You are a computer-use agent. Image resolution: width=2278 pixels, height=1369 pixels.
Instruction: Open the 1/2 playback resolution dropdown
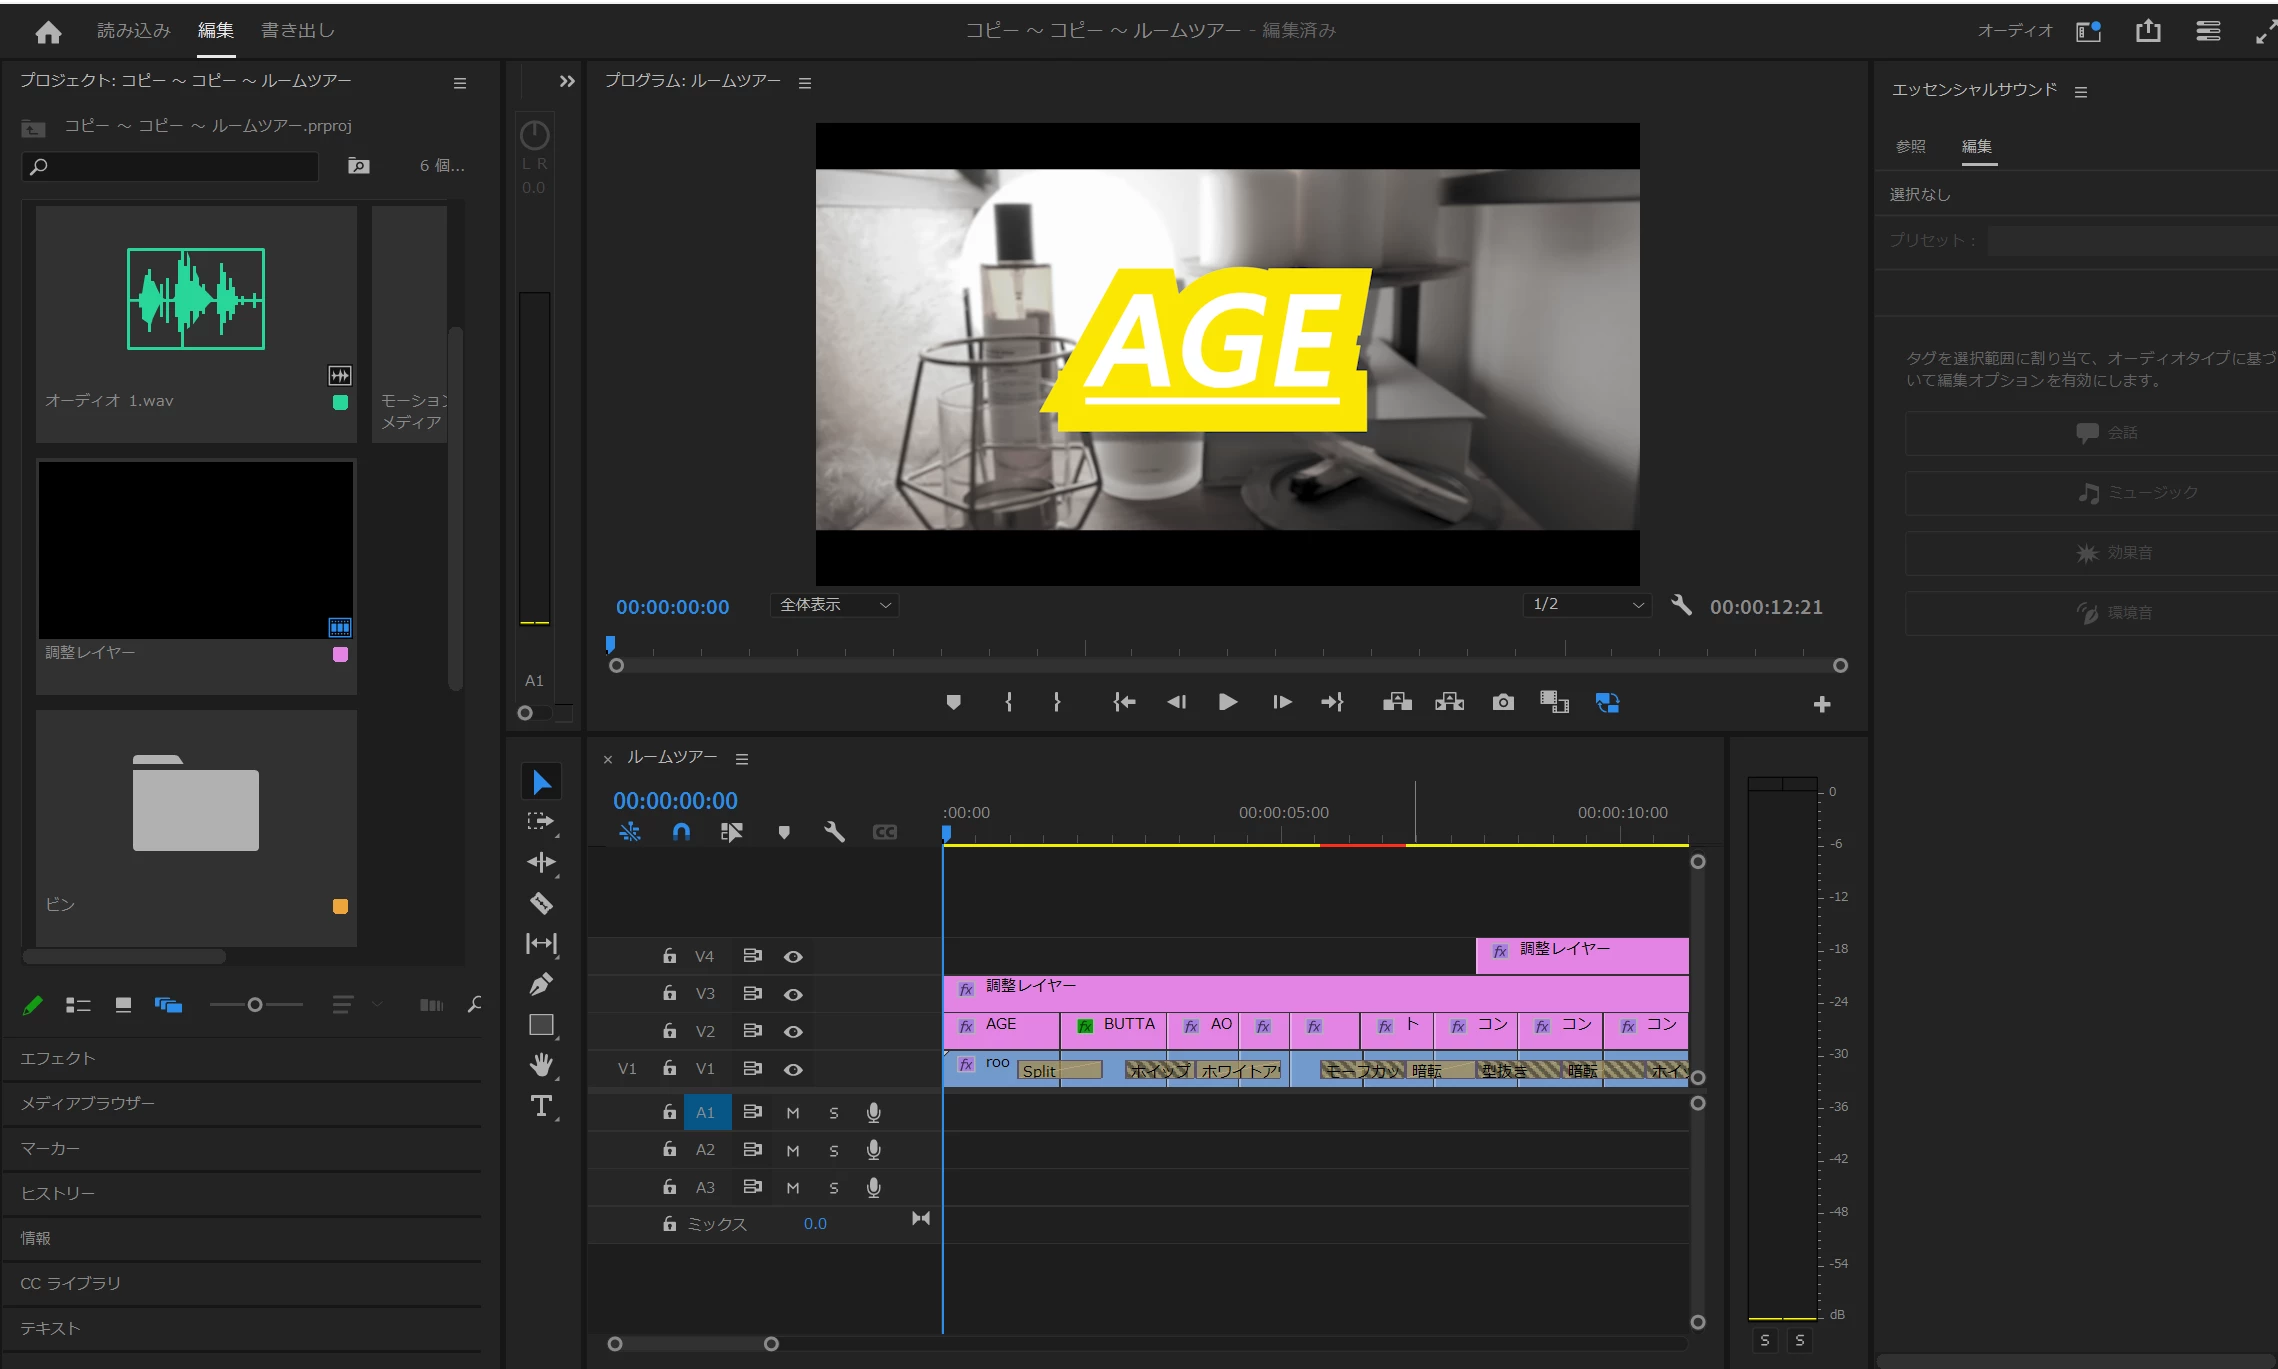click(x=1587, y=605)
